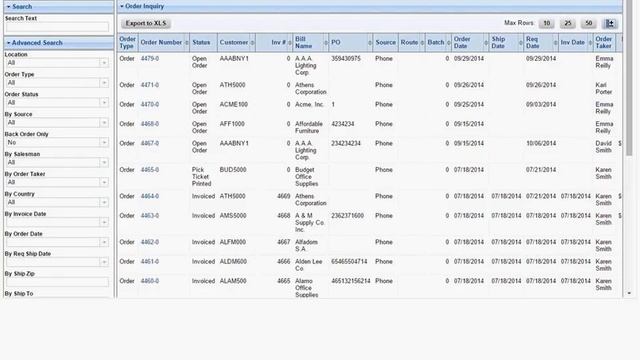The width and height of the screenshot is (640, 360).
Task: Click the Batch column sort arrows
Action: pyautogui.click(x=448, y=43)
